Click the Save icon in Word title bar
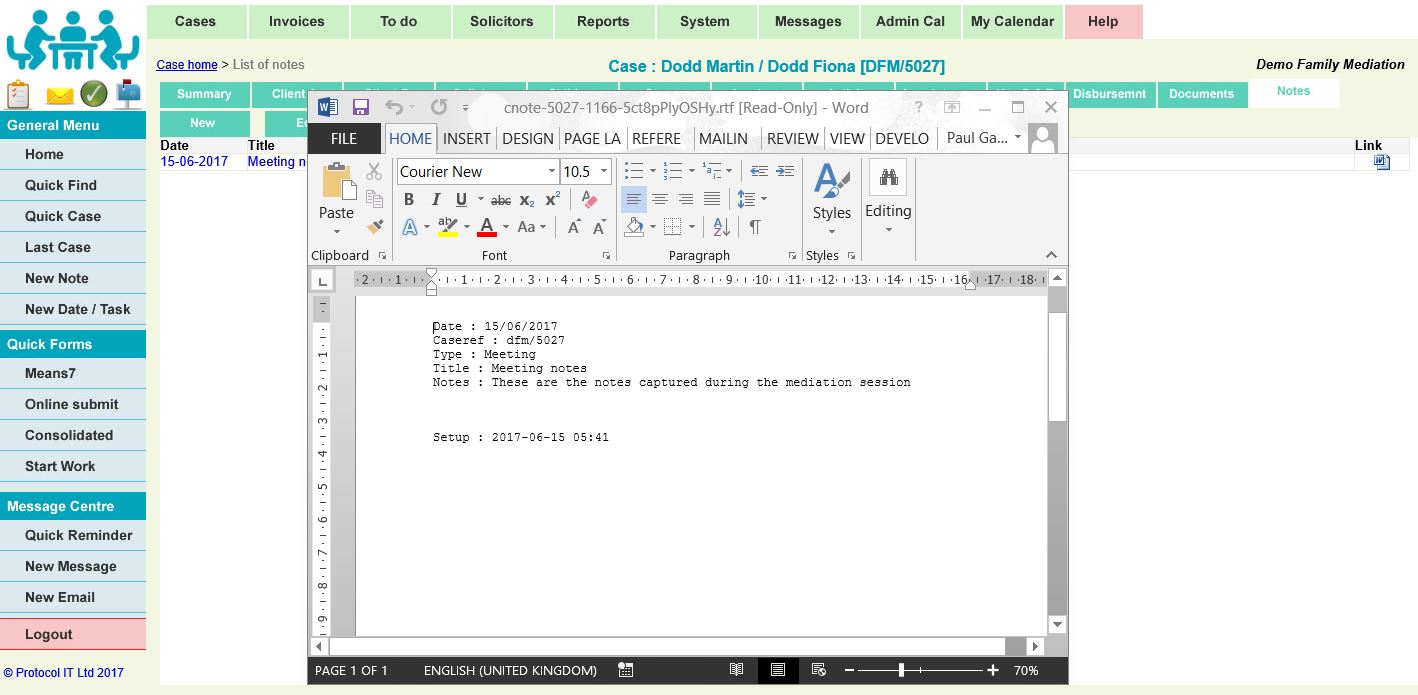Screen dimensions: 1418x695 coord(361,107)
